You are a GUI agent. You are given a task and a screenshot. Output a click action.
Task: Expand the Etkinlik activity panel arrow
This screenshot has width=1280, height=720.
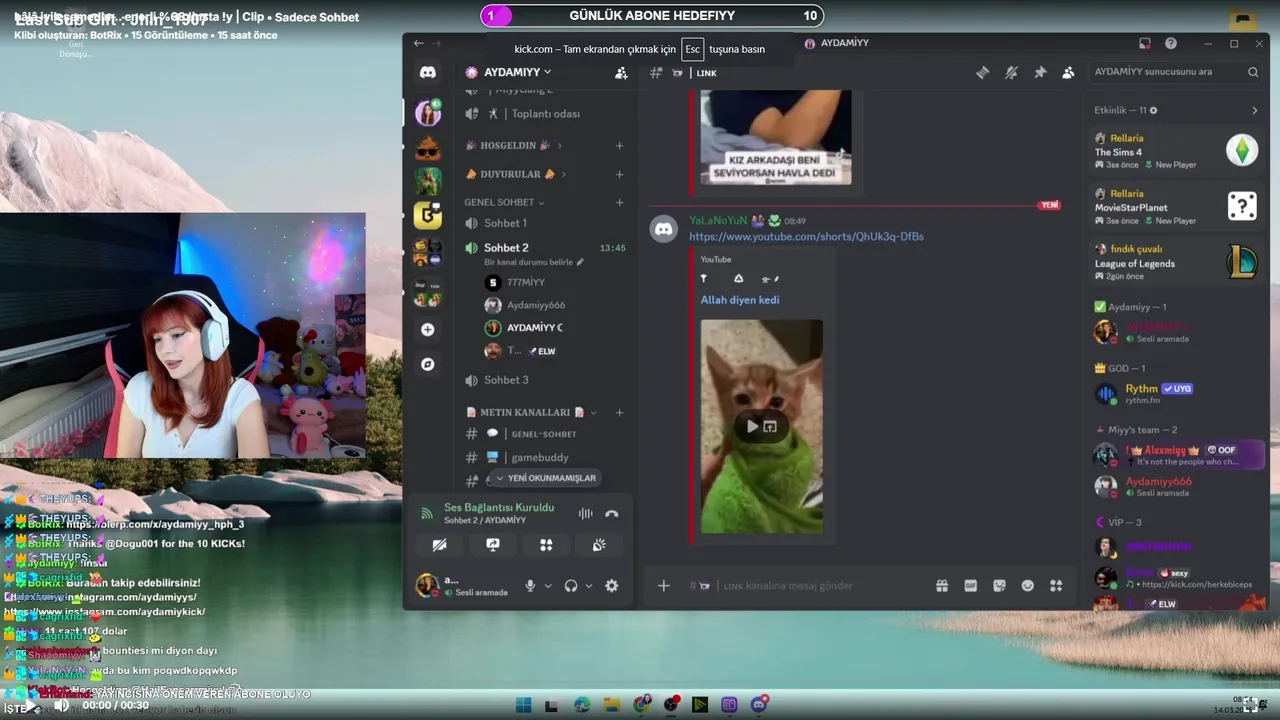(x=1255, y=110)
